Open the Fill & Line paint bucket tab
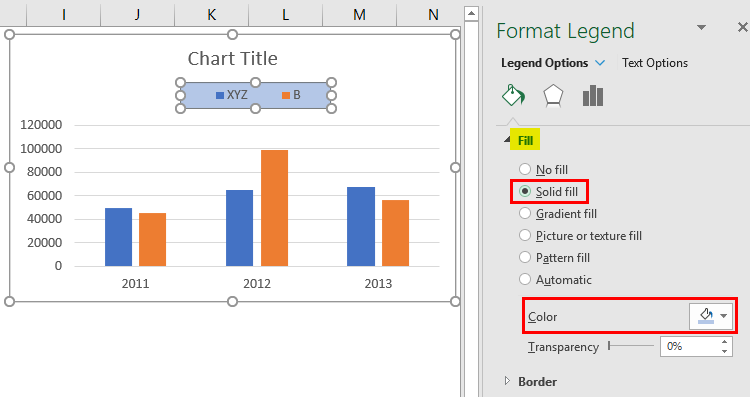This screenshot has height=397, width=750. (513, 95)
